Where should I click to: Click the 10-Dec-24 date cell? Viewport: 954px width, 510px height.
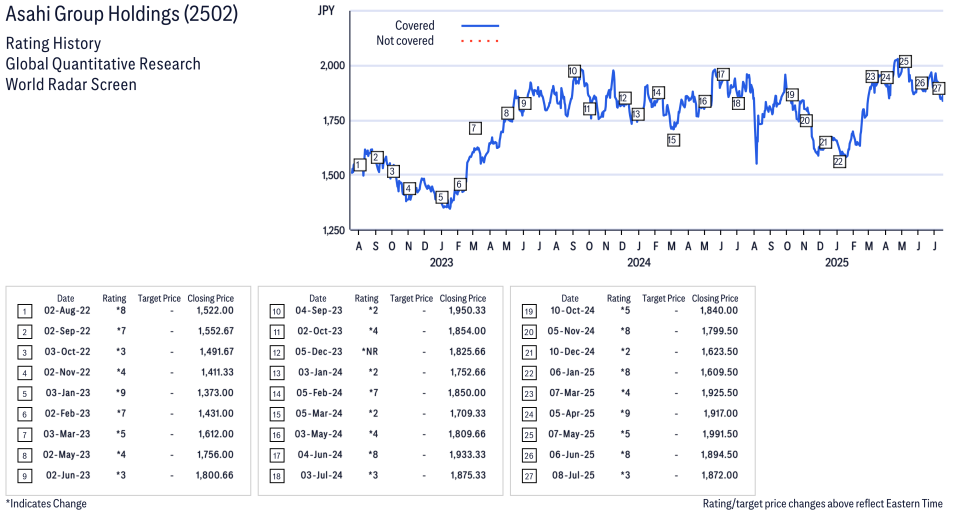coord(571,352)
